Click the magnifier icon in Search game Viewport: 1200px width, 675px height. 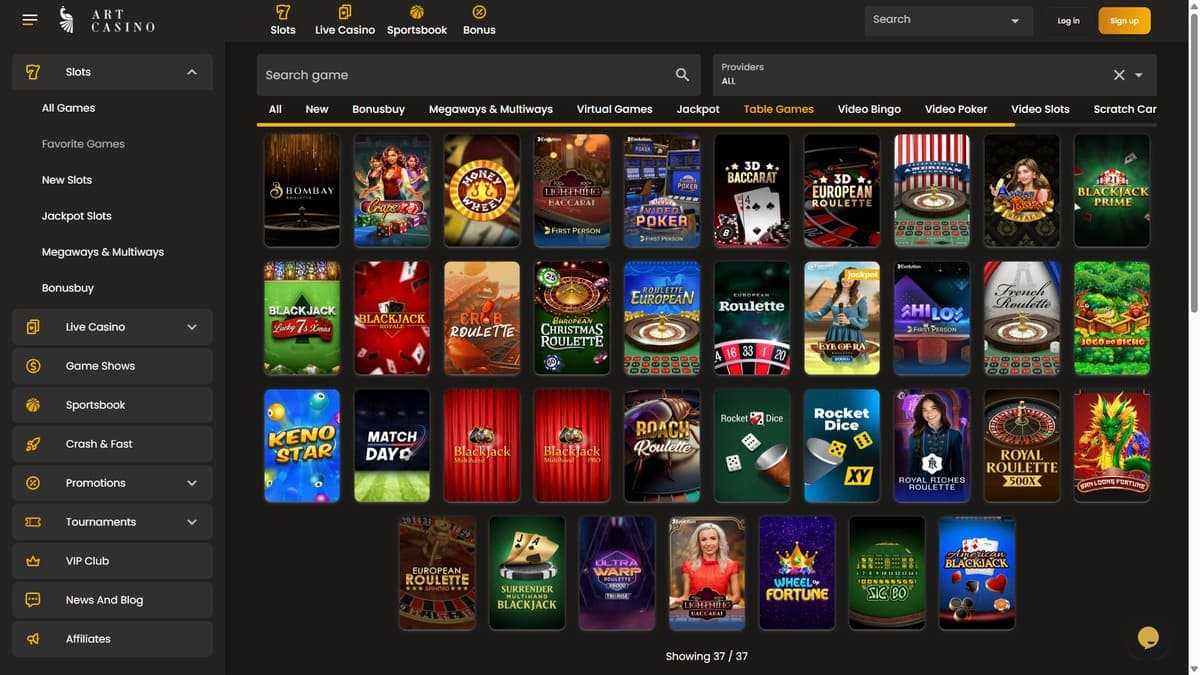pos(682,75)
